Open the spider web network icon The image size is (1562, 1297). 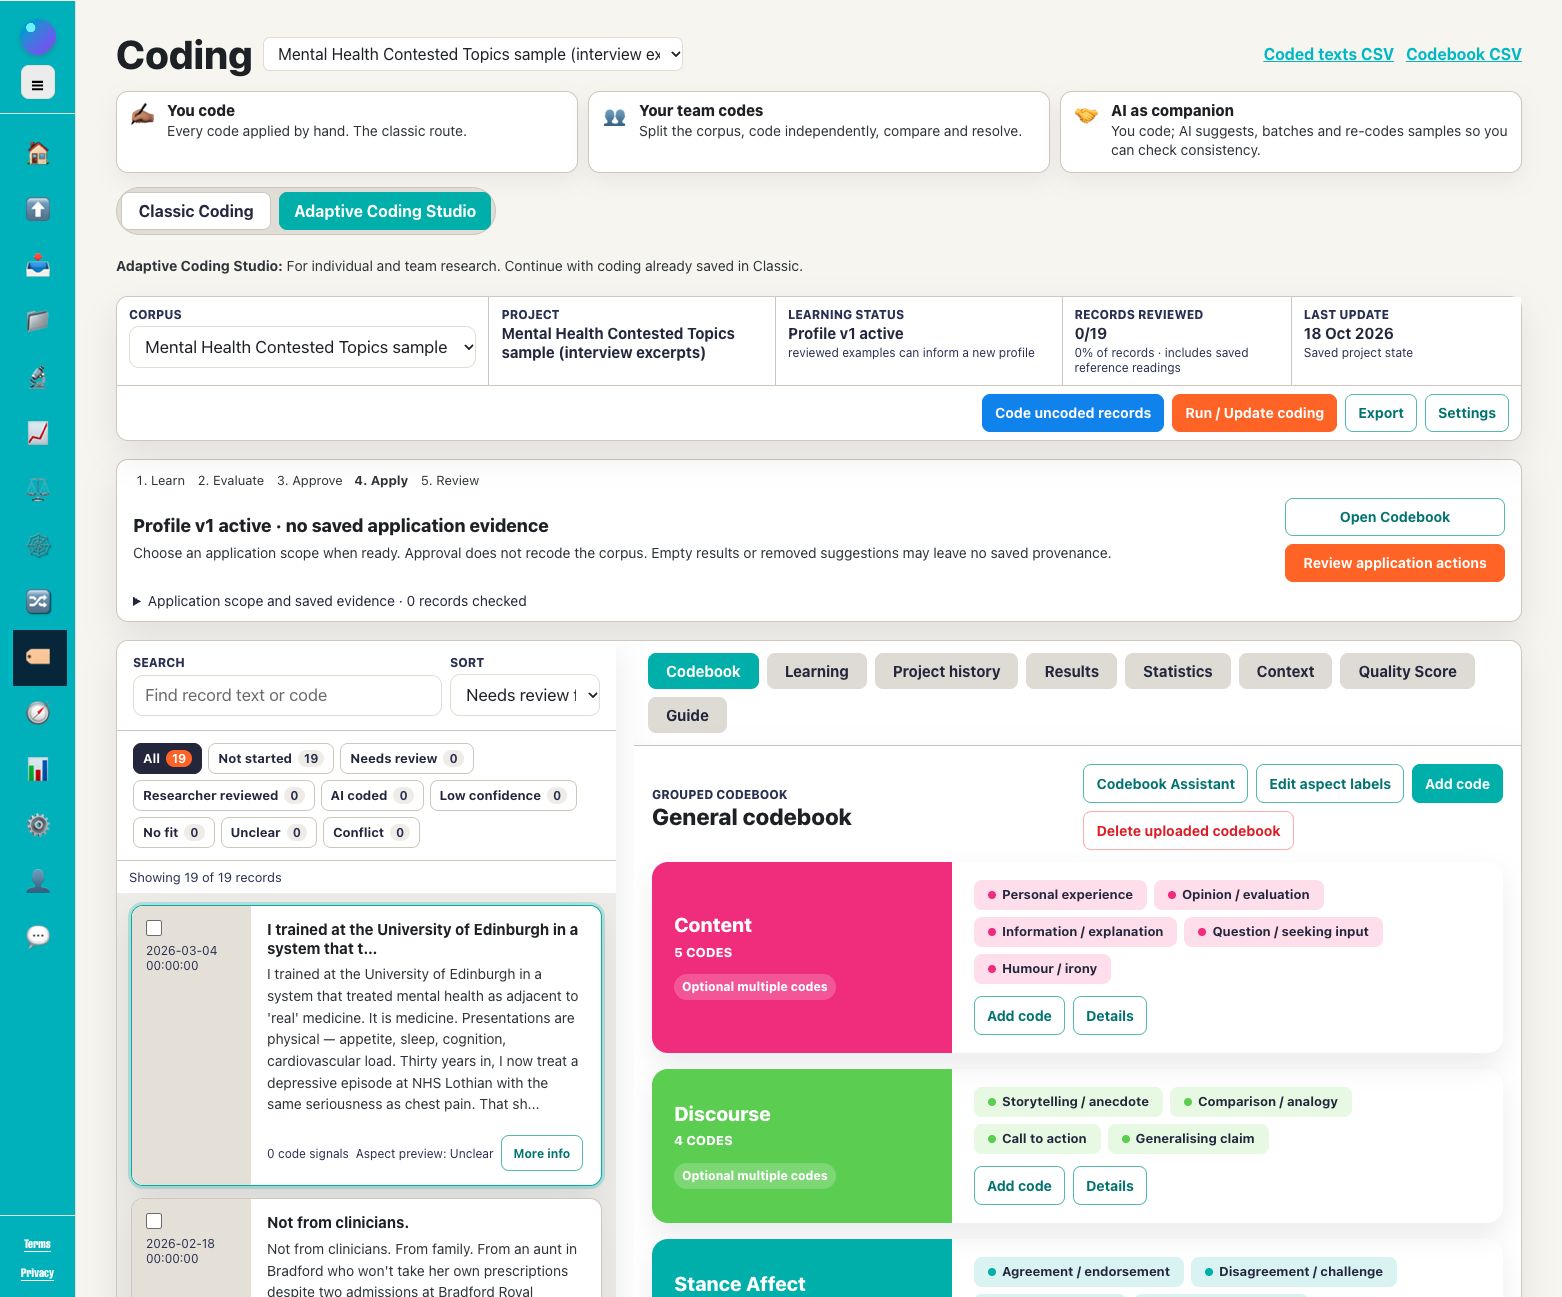[x=38, y=545]
